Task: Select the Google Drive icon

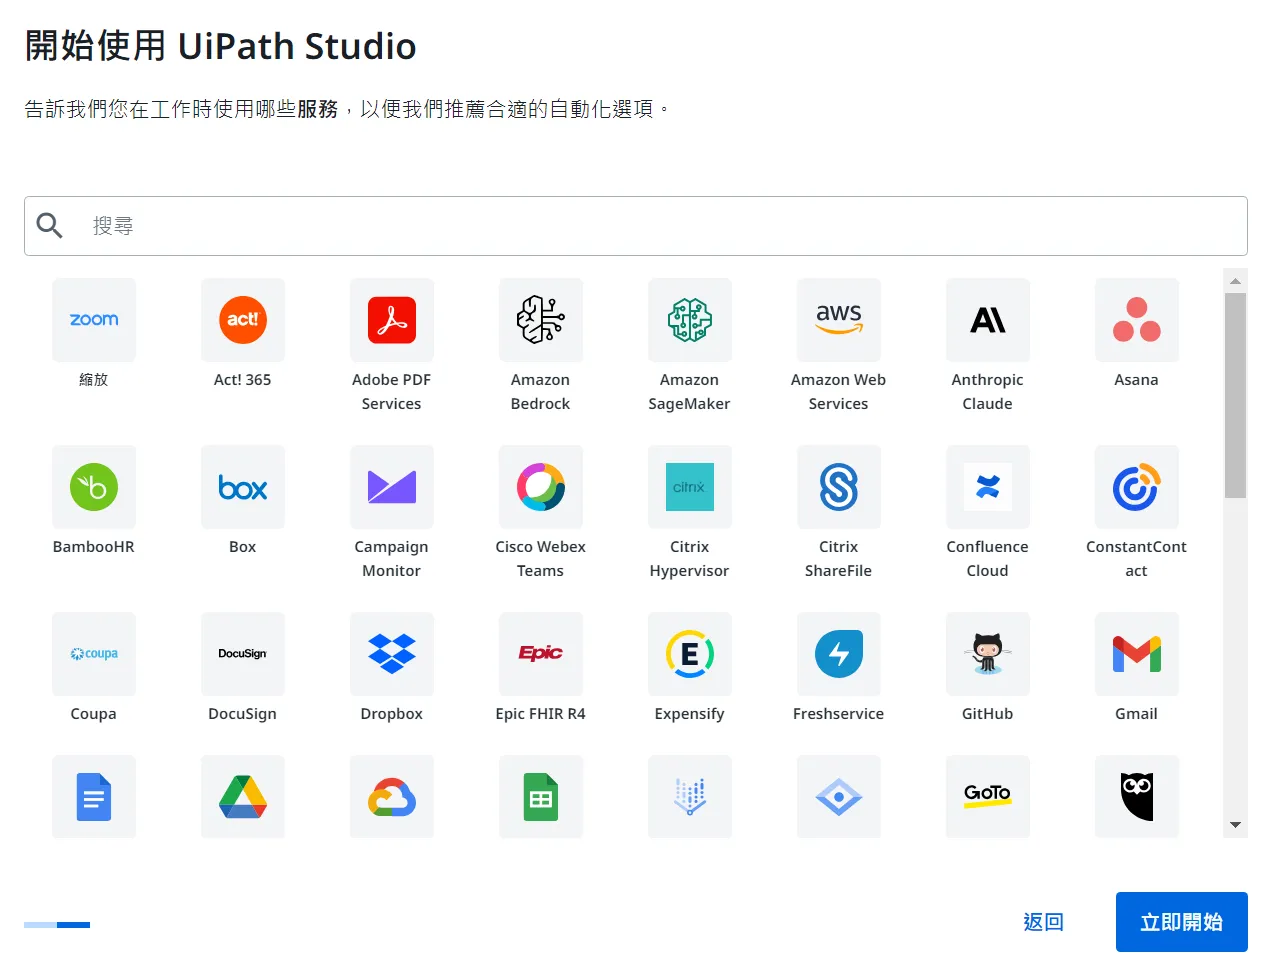Action: (243, 797)
